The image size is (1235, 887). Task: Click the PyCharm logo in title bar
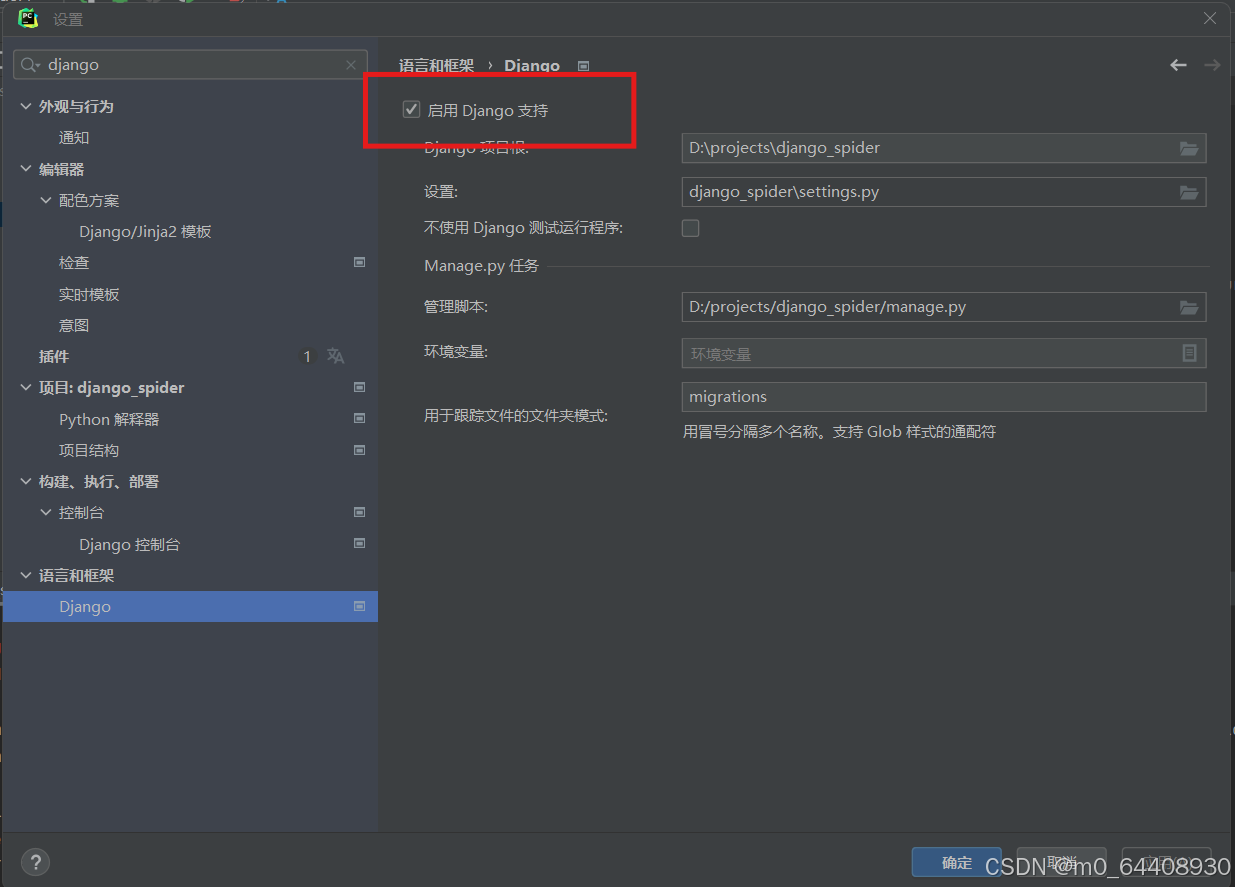(28, 18)
